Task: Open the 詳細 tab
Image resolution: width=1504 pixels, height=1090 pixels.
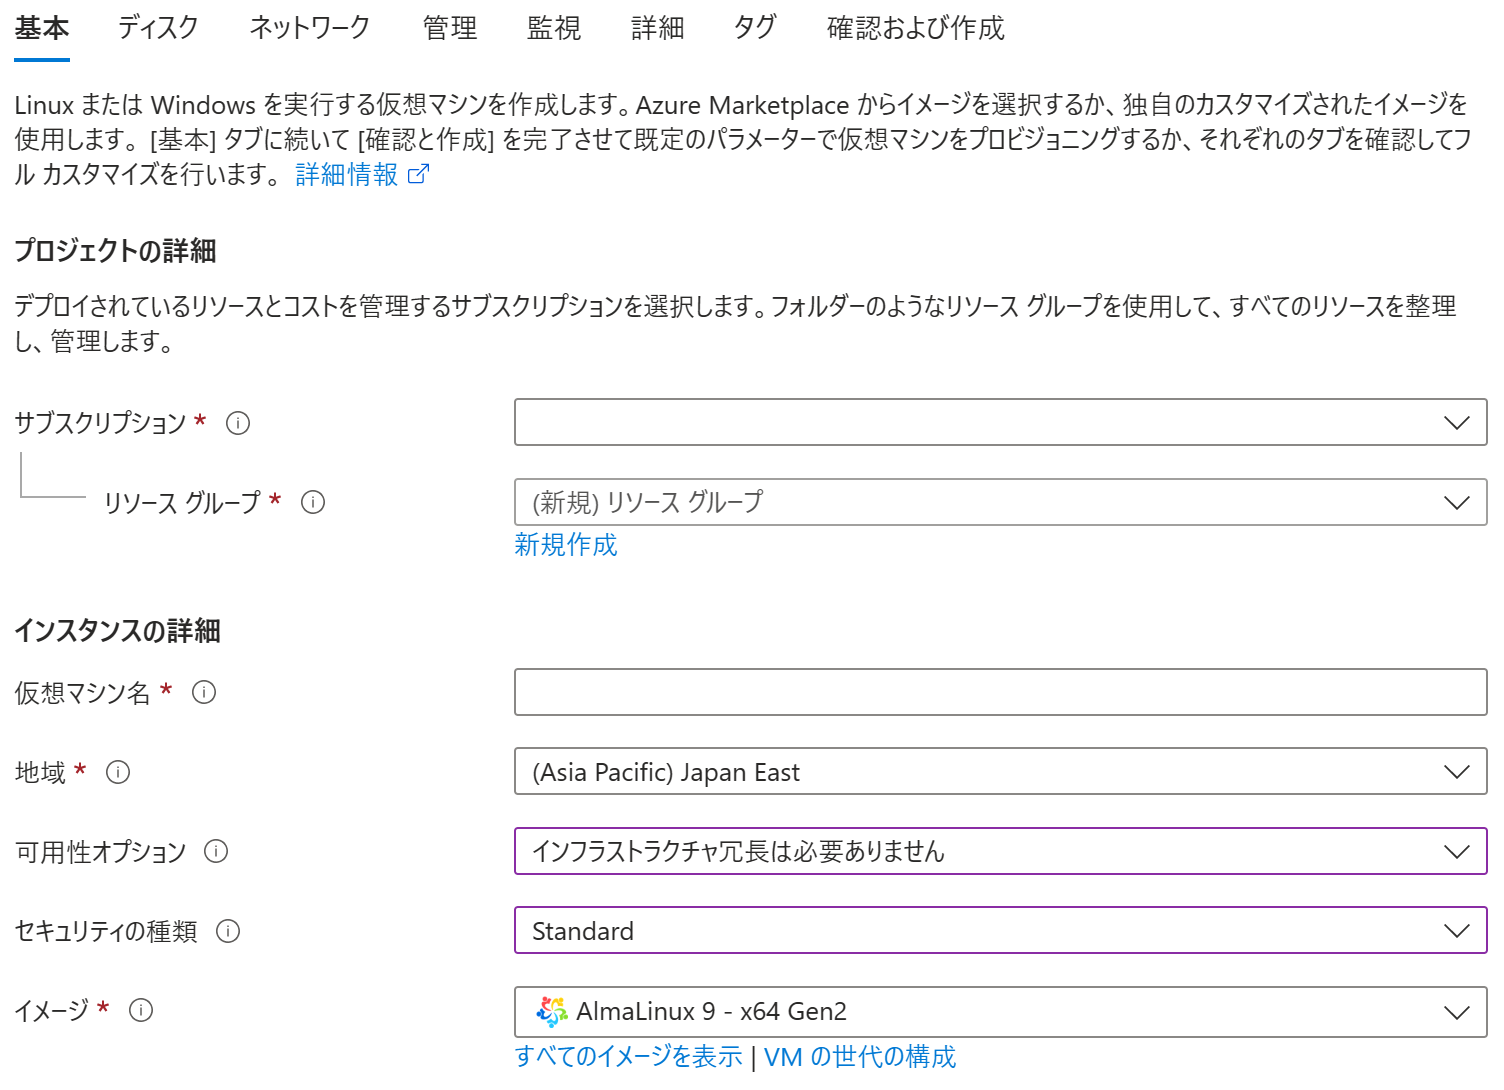Action: coord(658,28)
